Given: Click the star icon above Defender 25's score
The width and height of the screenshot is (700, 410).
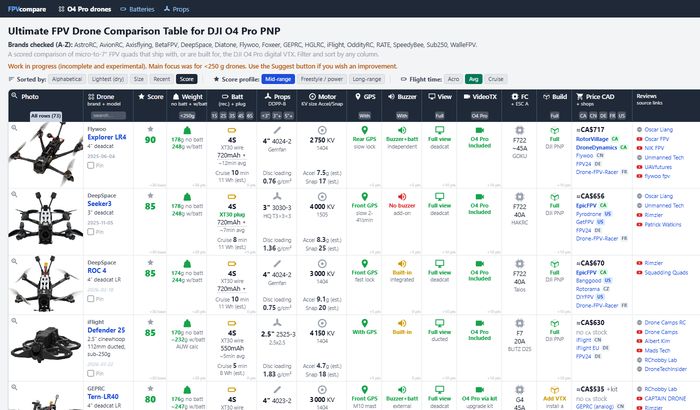Looking at the screenshot, I should pos(150,322).
